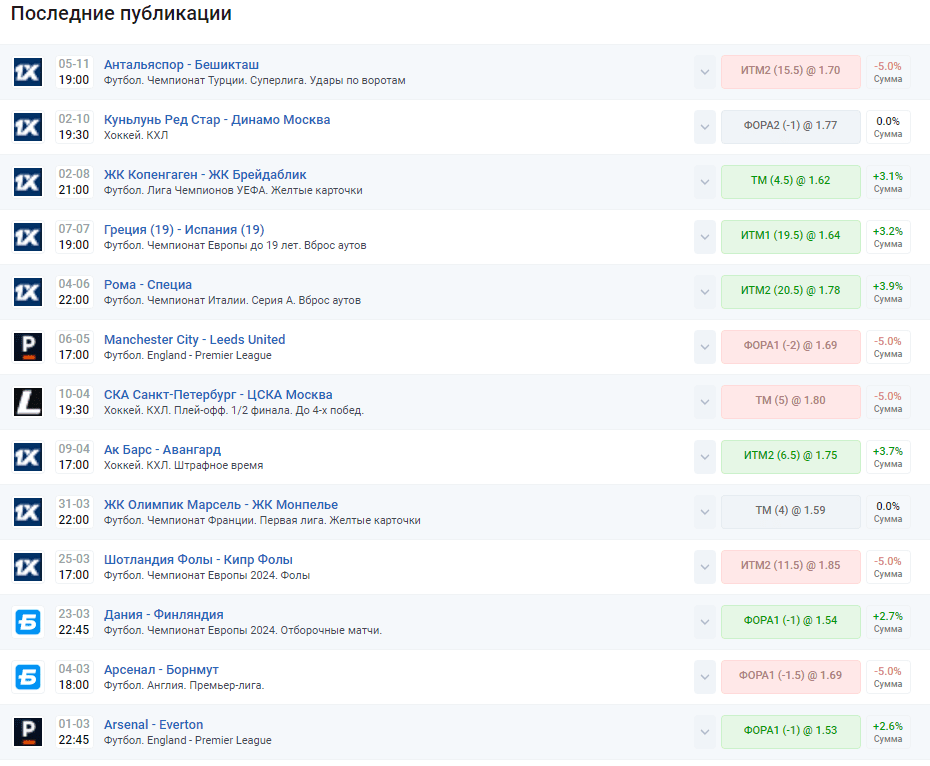Open the Греция (19) - Испания (19) match link
930x766 pixels.
tap(184, 230)
